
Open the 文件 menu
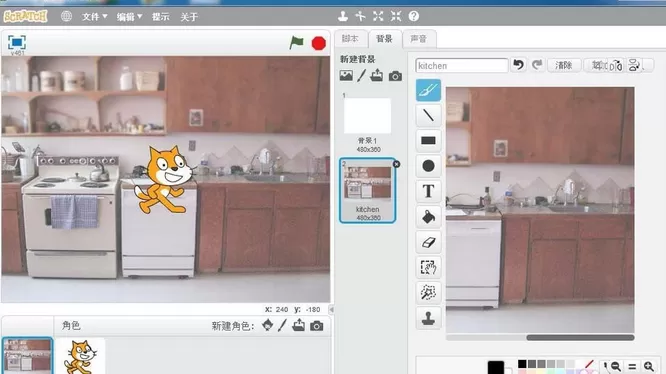click(x=94, y=17)
